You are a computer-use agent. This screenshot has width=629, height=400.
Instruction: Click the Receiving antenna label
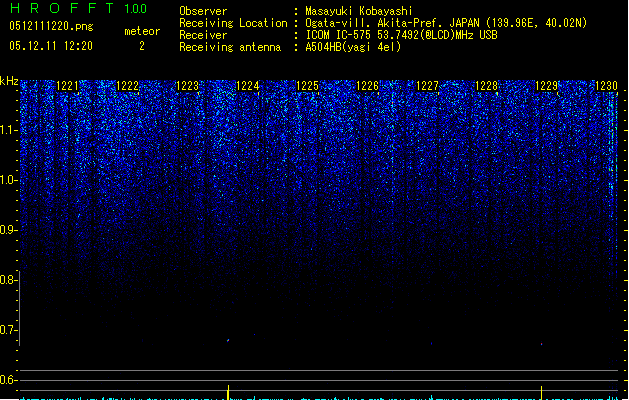click(230, 47)
